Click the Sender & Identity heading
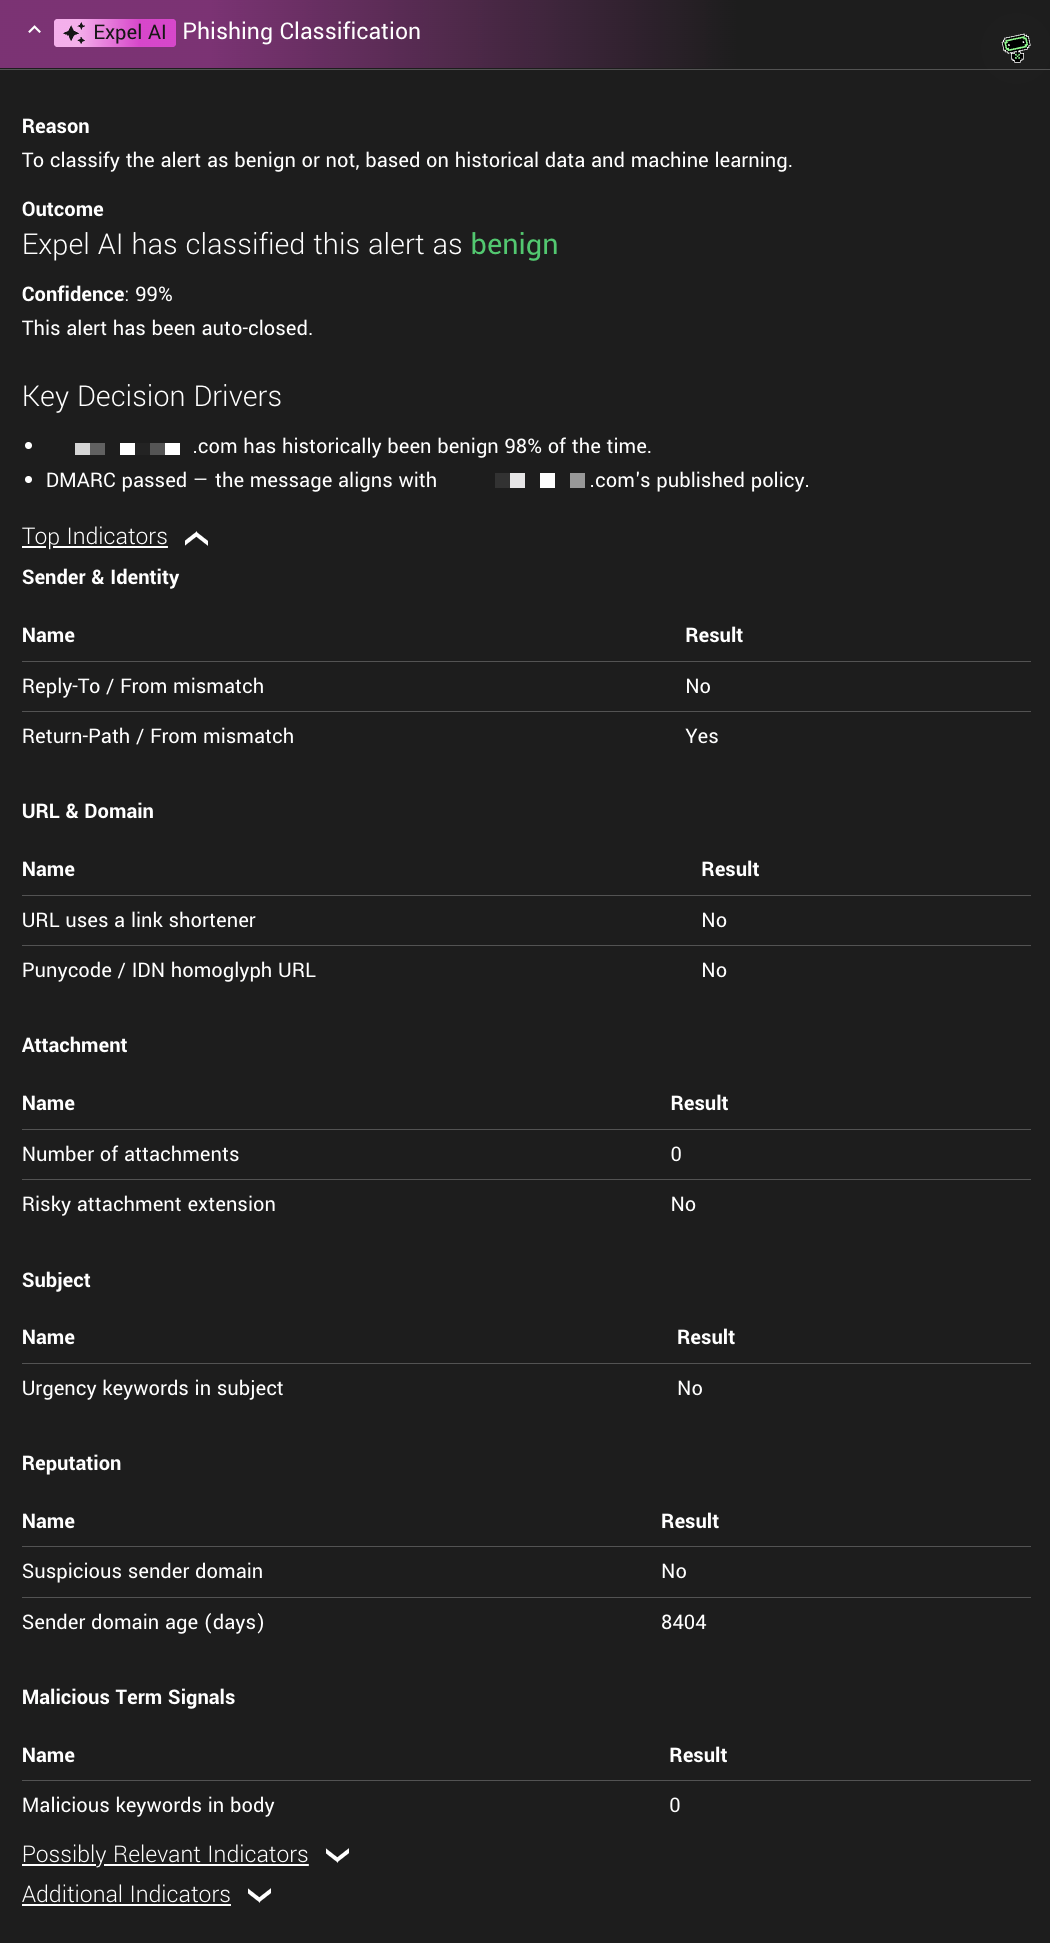 click(x=100, y=577)
